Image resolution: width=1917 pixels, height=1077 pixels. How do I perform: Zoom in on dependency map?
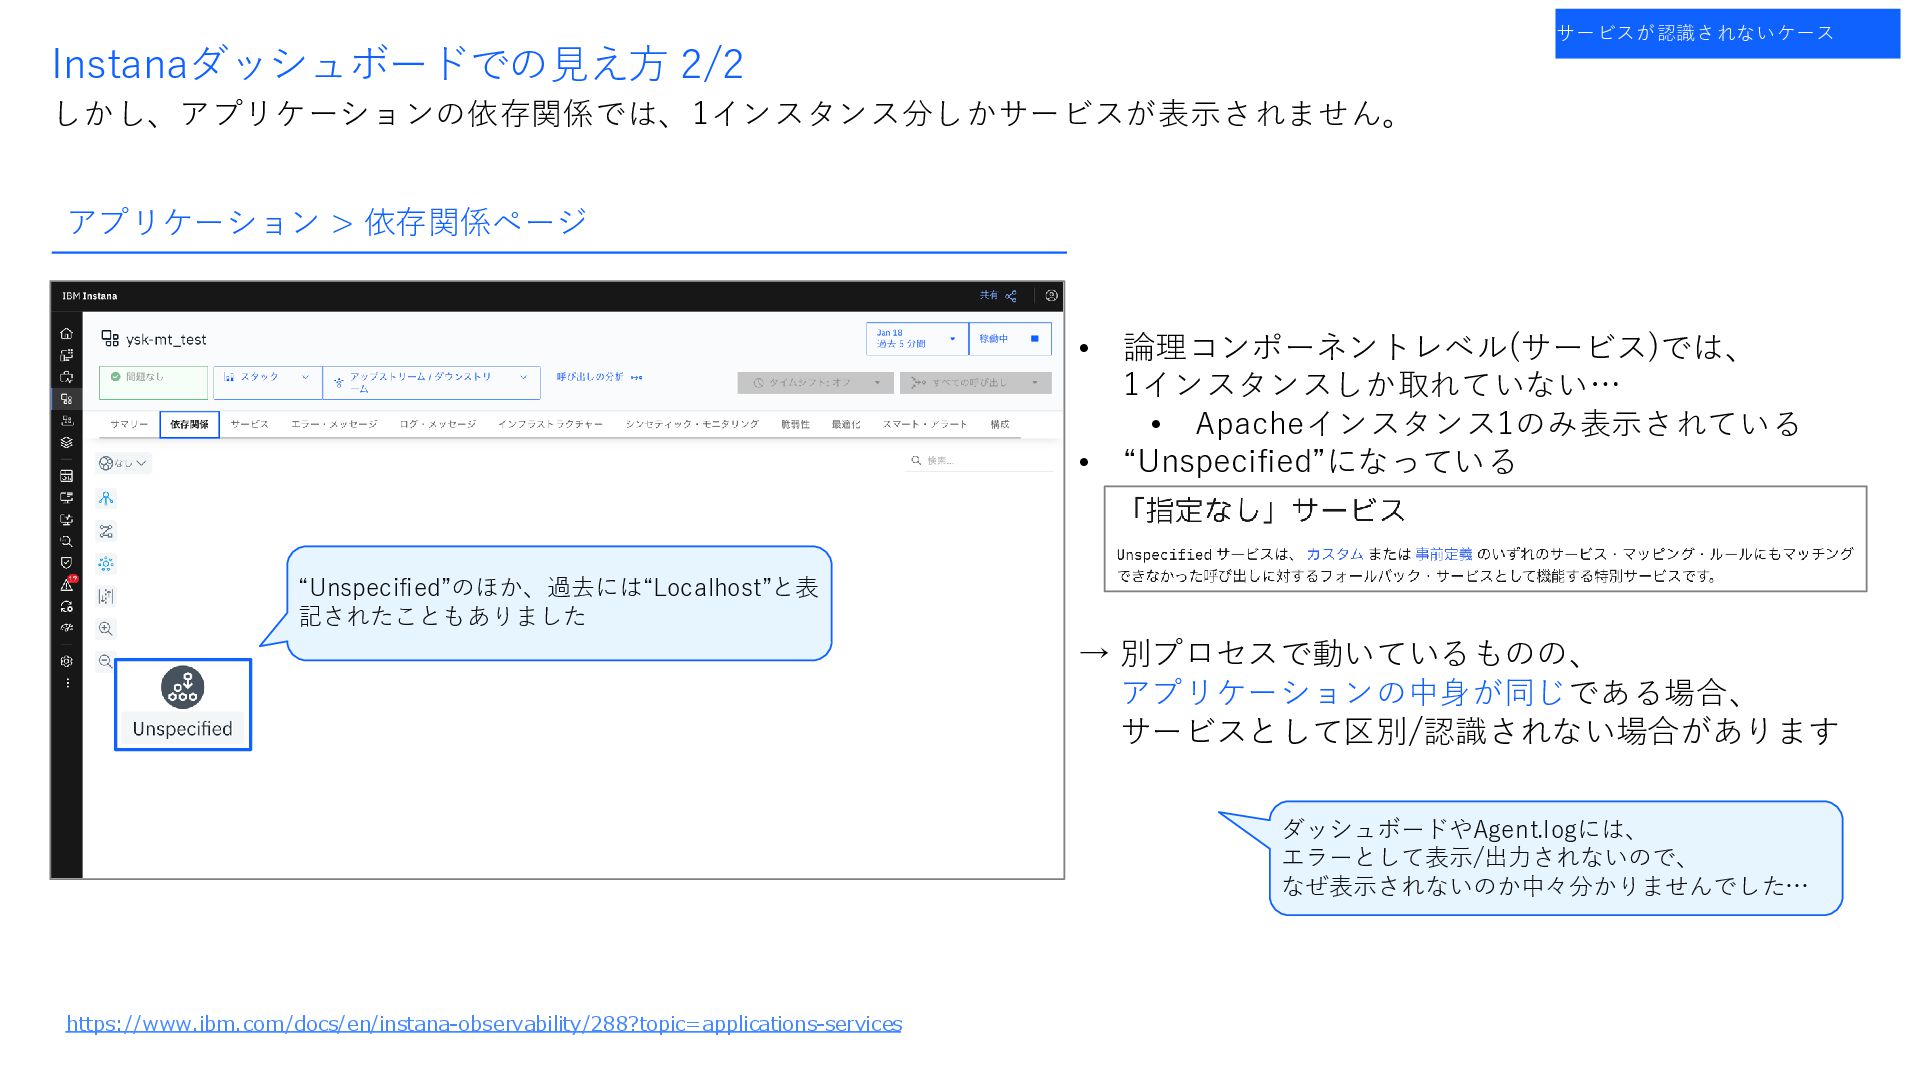tap(106, 628)
